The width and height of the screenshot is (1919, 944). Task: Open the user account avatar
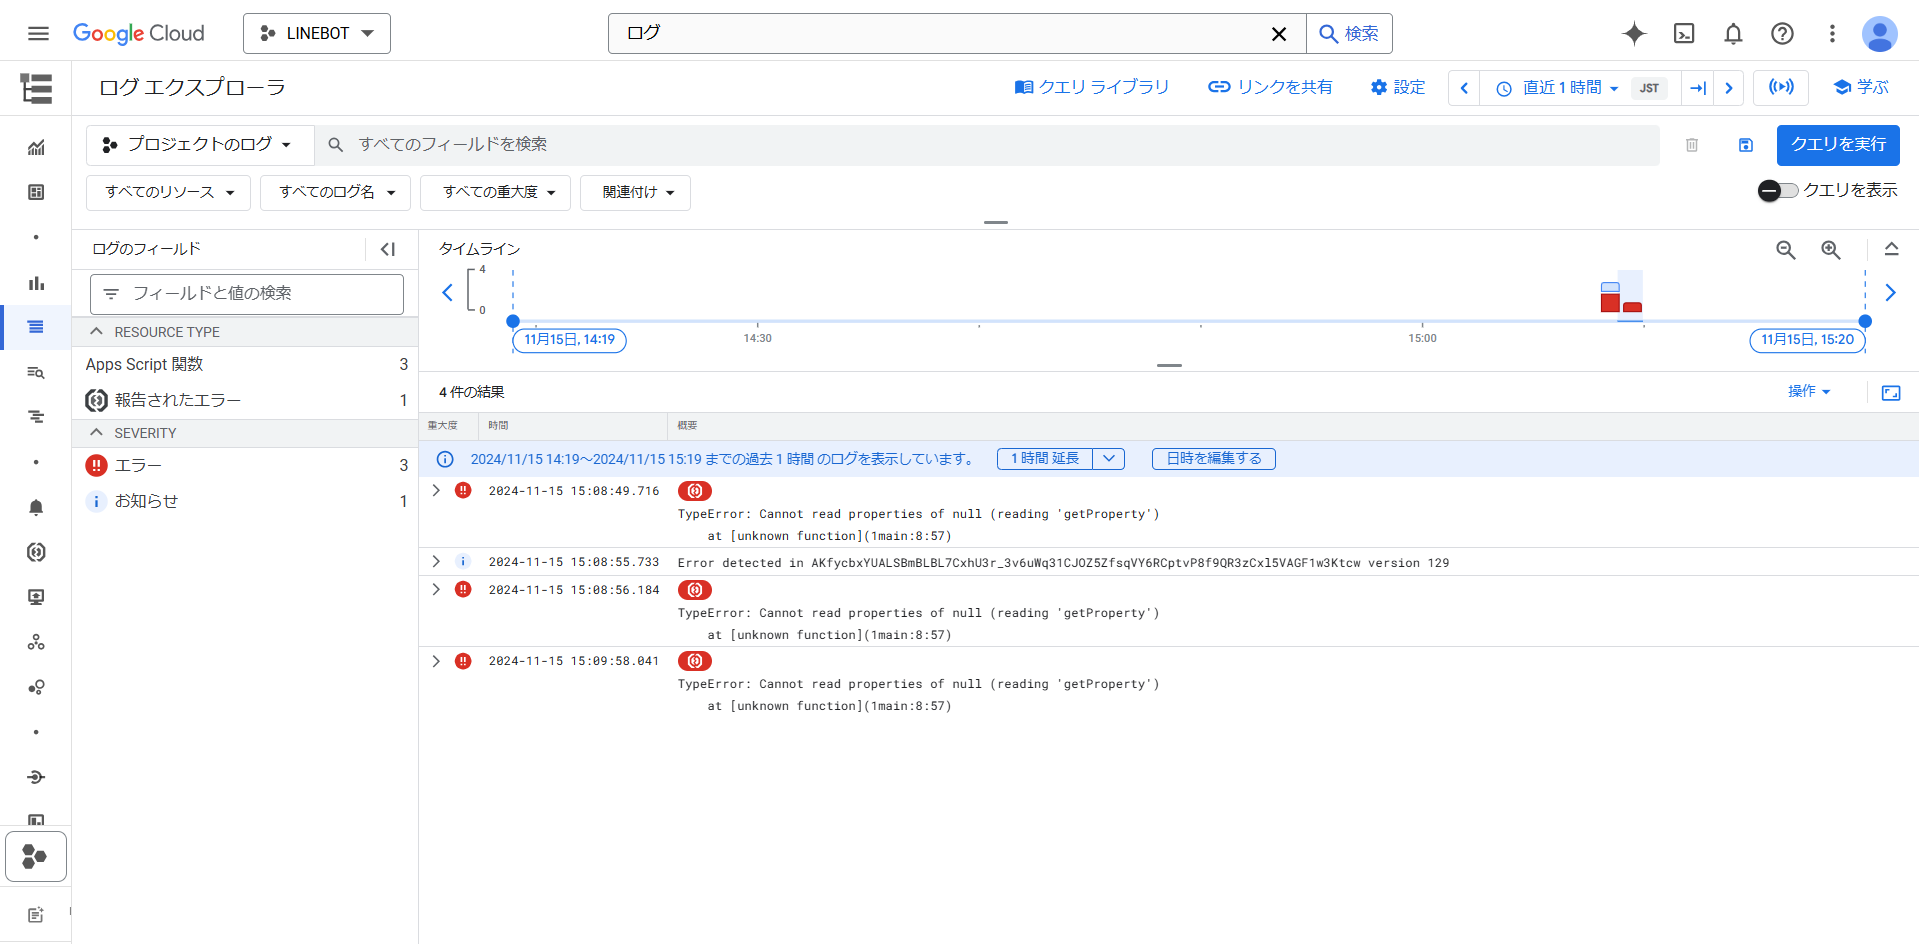pyautogui.click(x=1879, y=34)
